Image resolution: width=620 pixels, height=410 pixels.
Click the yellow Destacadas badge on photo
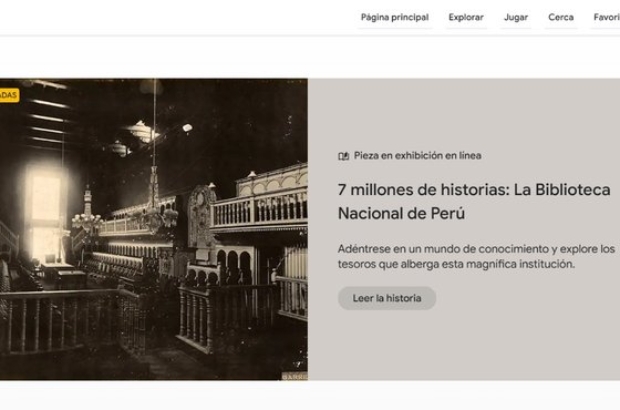click(x=8, y=95)
